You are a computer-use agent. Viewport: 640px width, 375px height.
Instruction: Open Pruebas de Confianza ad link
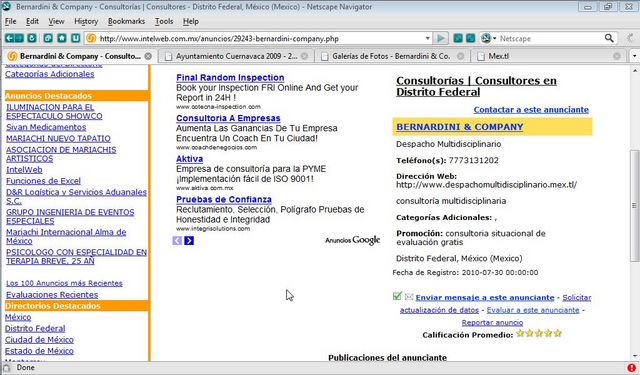tap(224, 199)
